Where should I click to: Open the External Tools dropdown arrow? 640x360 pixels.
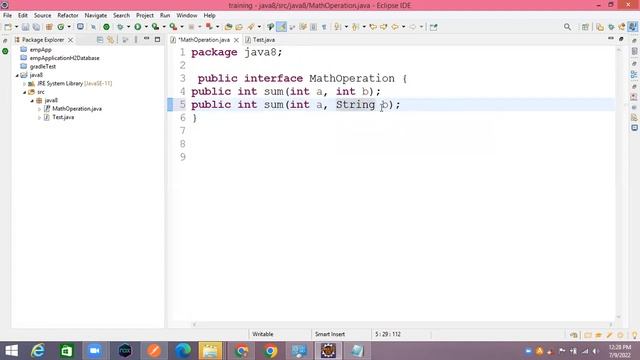tap(182, 27)
